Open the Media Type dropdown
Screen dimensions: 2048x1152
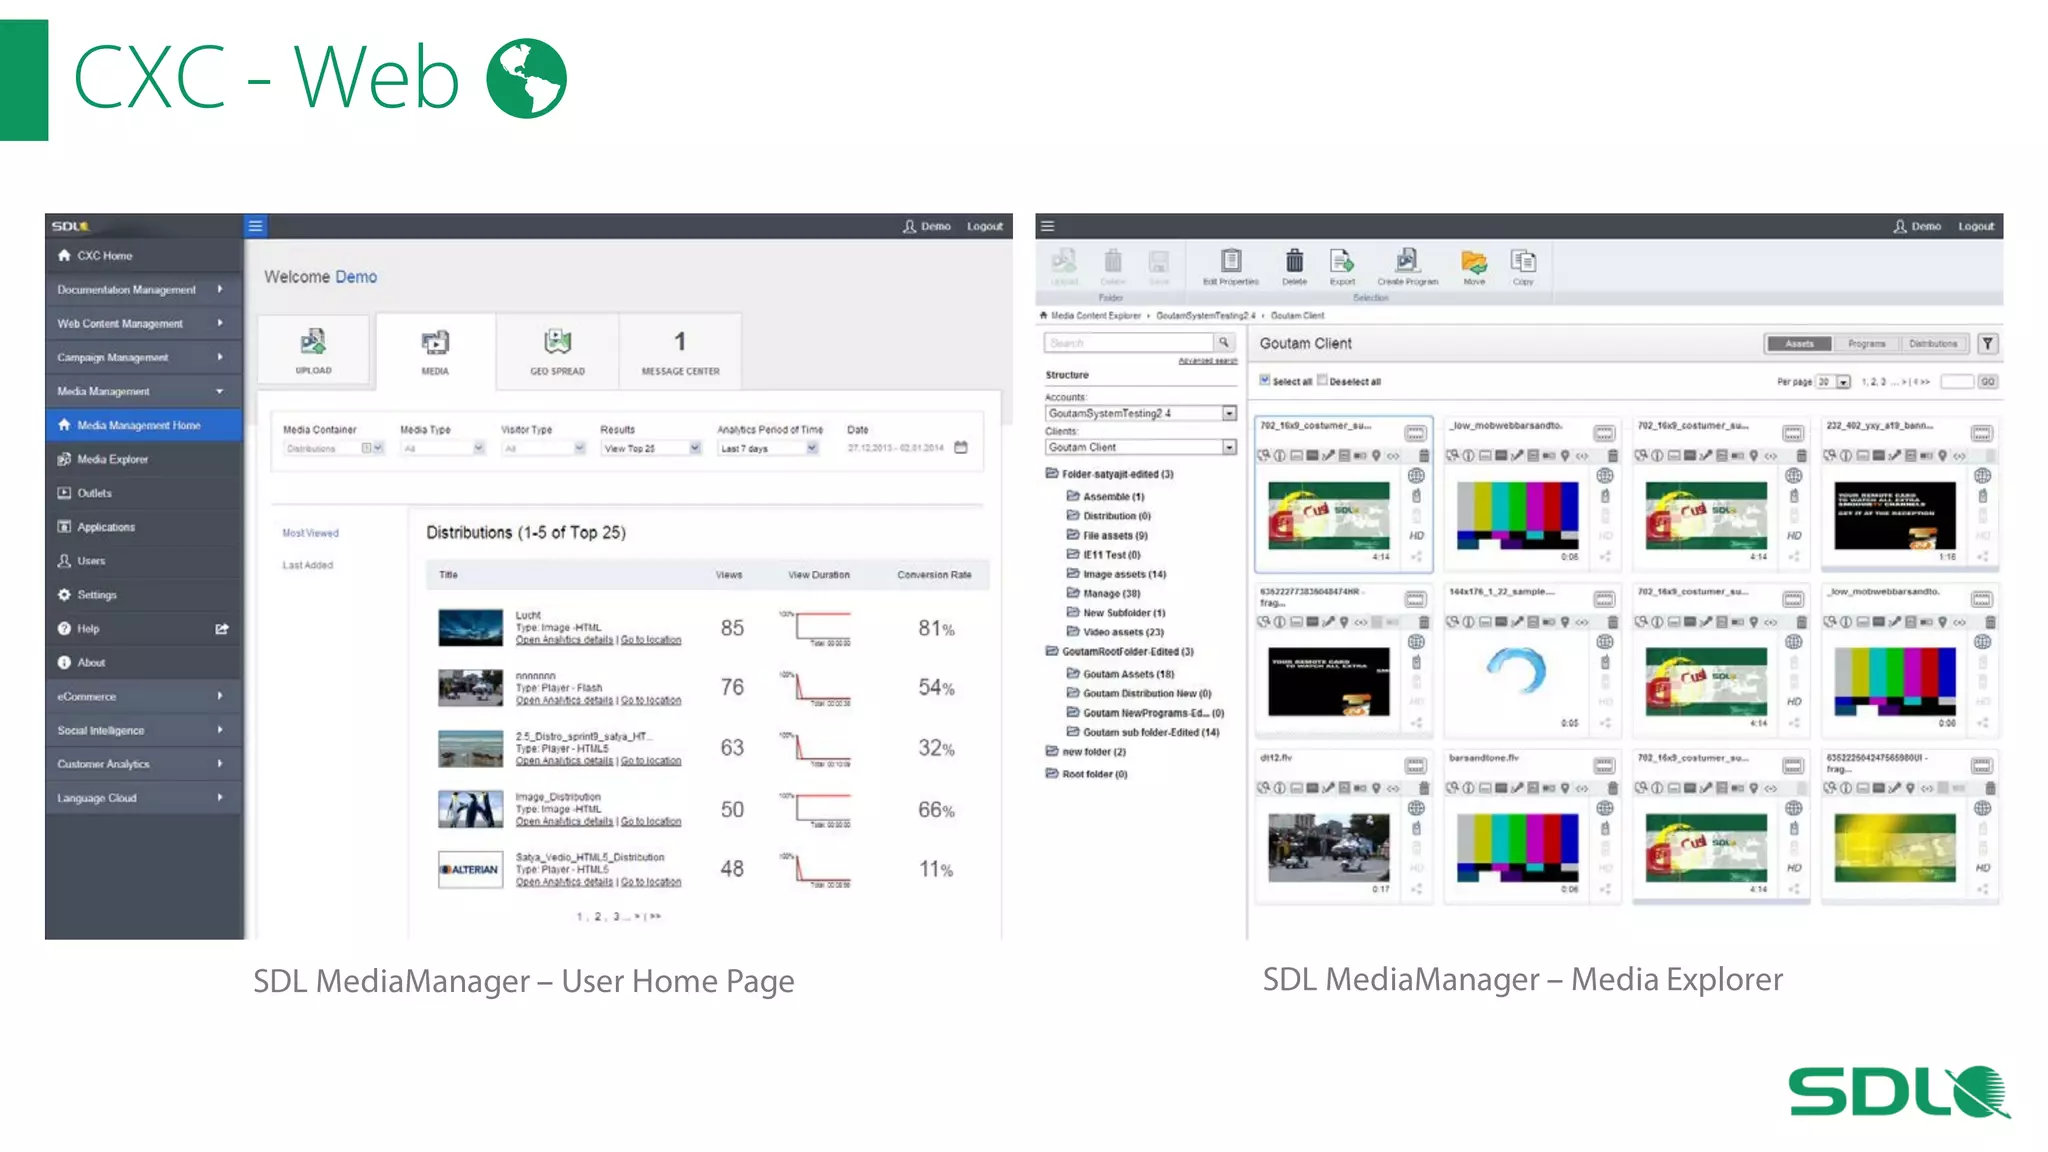point(443,448)
